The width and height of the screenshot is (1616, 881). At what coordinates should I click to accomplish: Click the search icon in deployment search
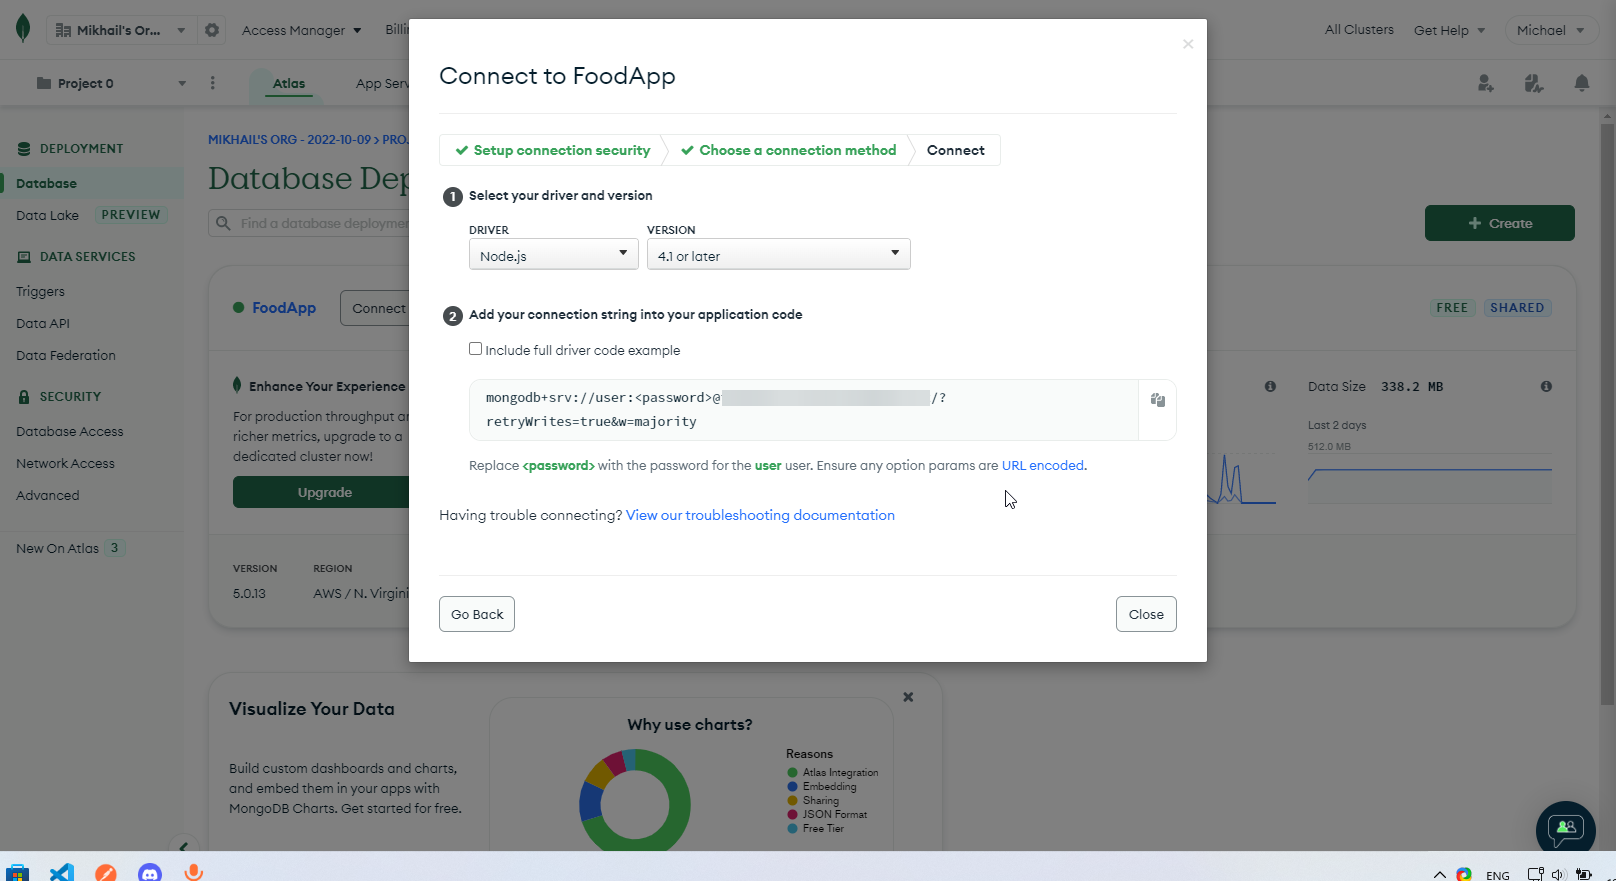(x=223, y=223)
